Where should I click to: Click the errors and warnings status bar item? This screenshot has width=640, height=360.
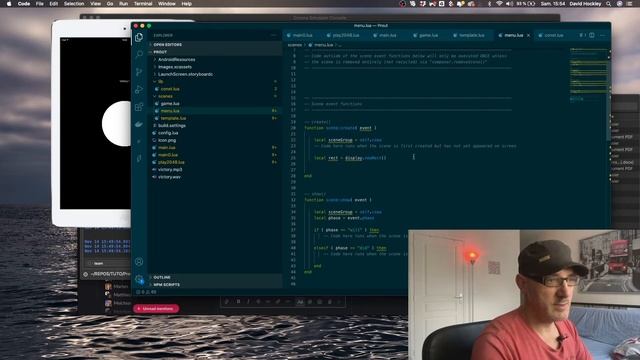pos(147,292)
